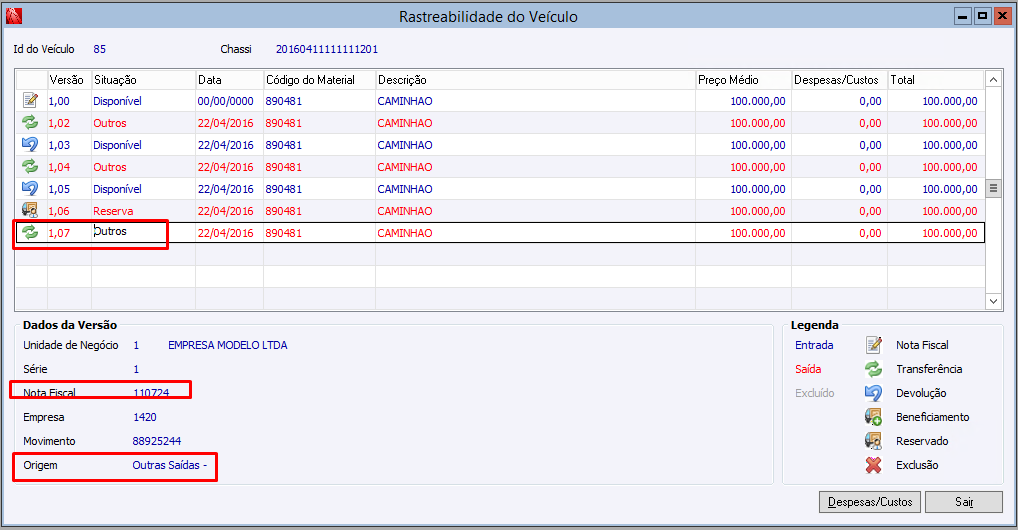Click date 00/00/0000 in row 1,00
The image size is (1018, 530).
[225, 101]
